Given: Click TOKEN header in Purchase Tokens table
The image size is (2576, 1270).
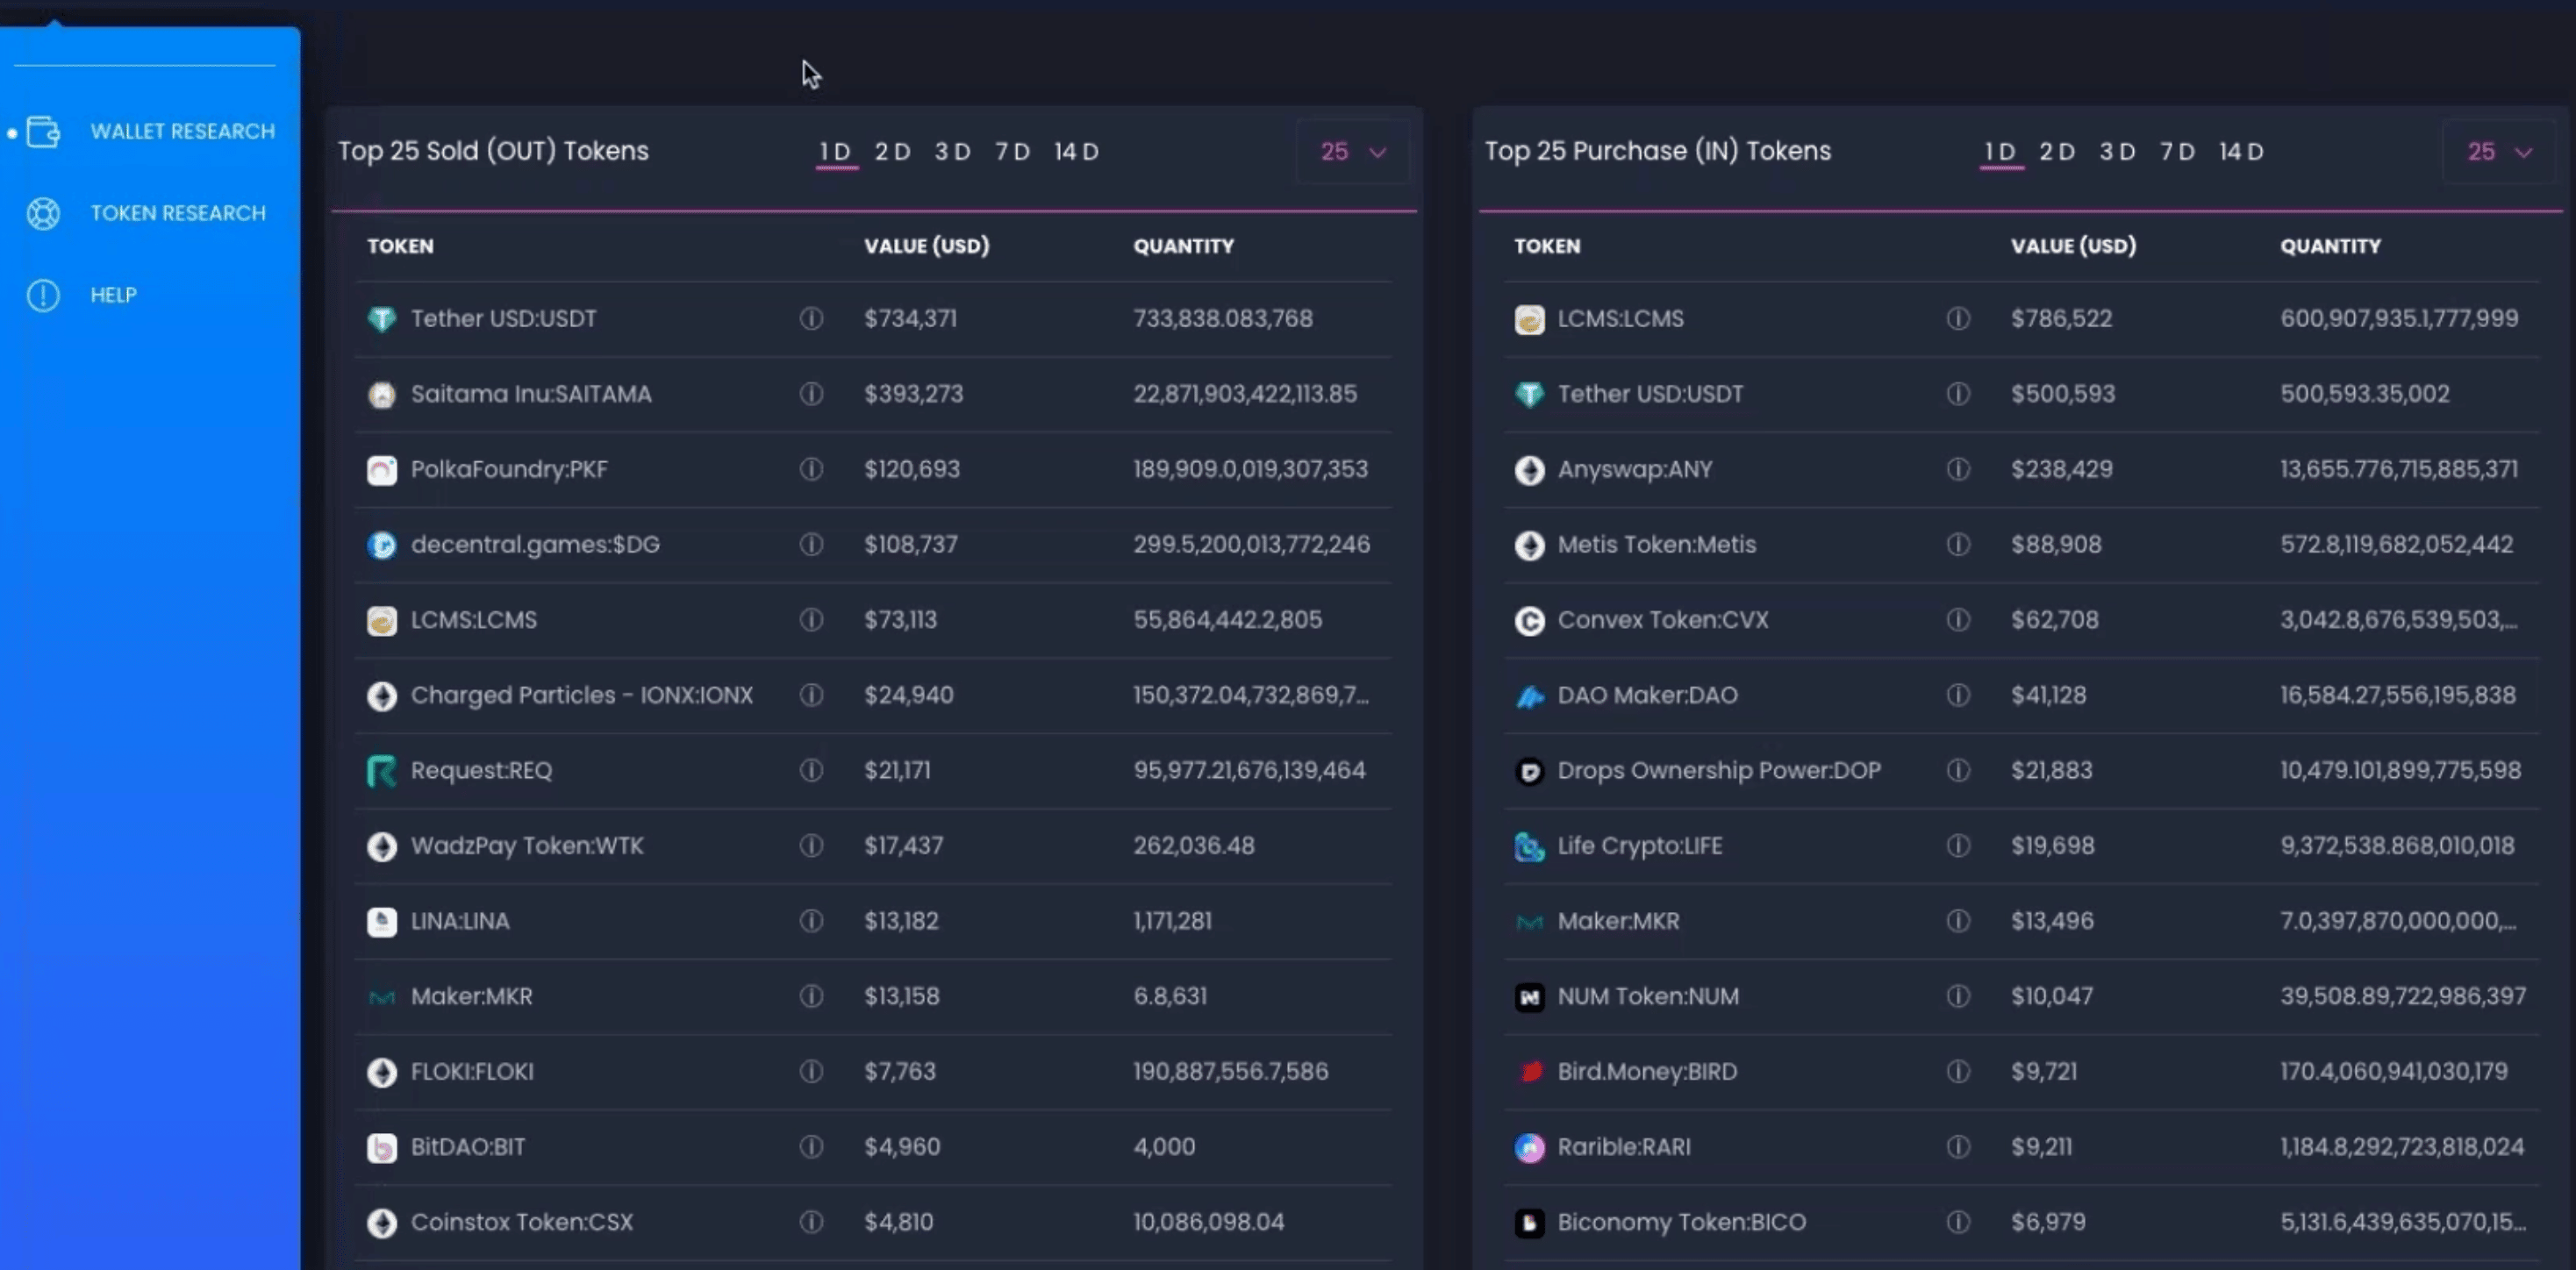Looking at the screenshot, I should click(1547, 246).
